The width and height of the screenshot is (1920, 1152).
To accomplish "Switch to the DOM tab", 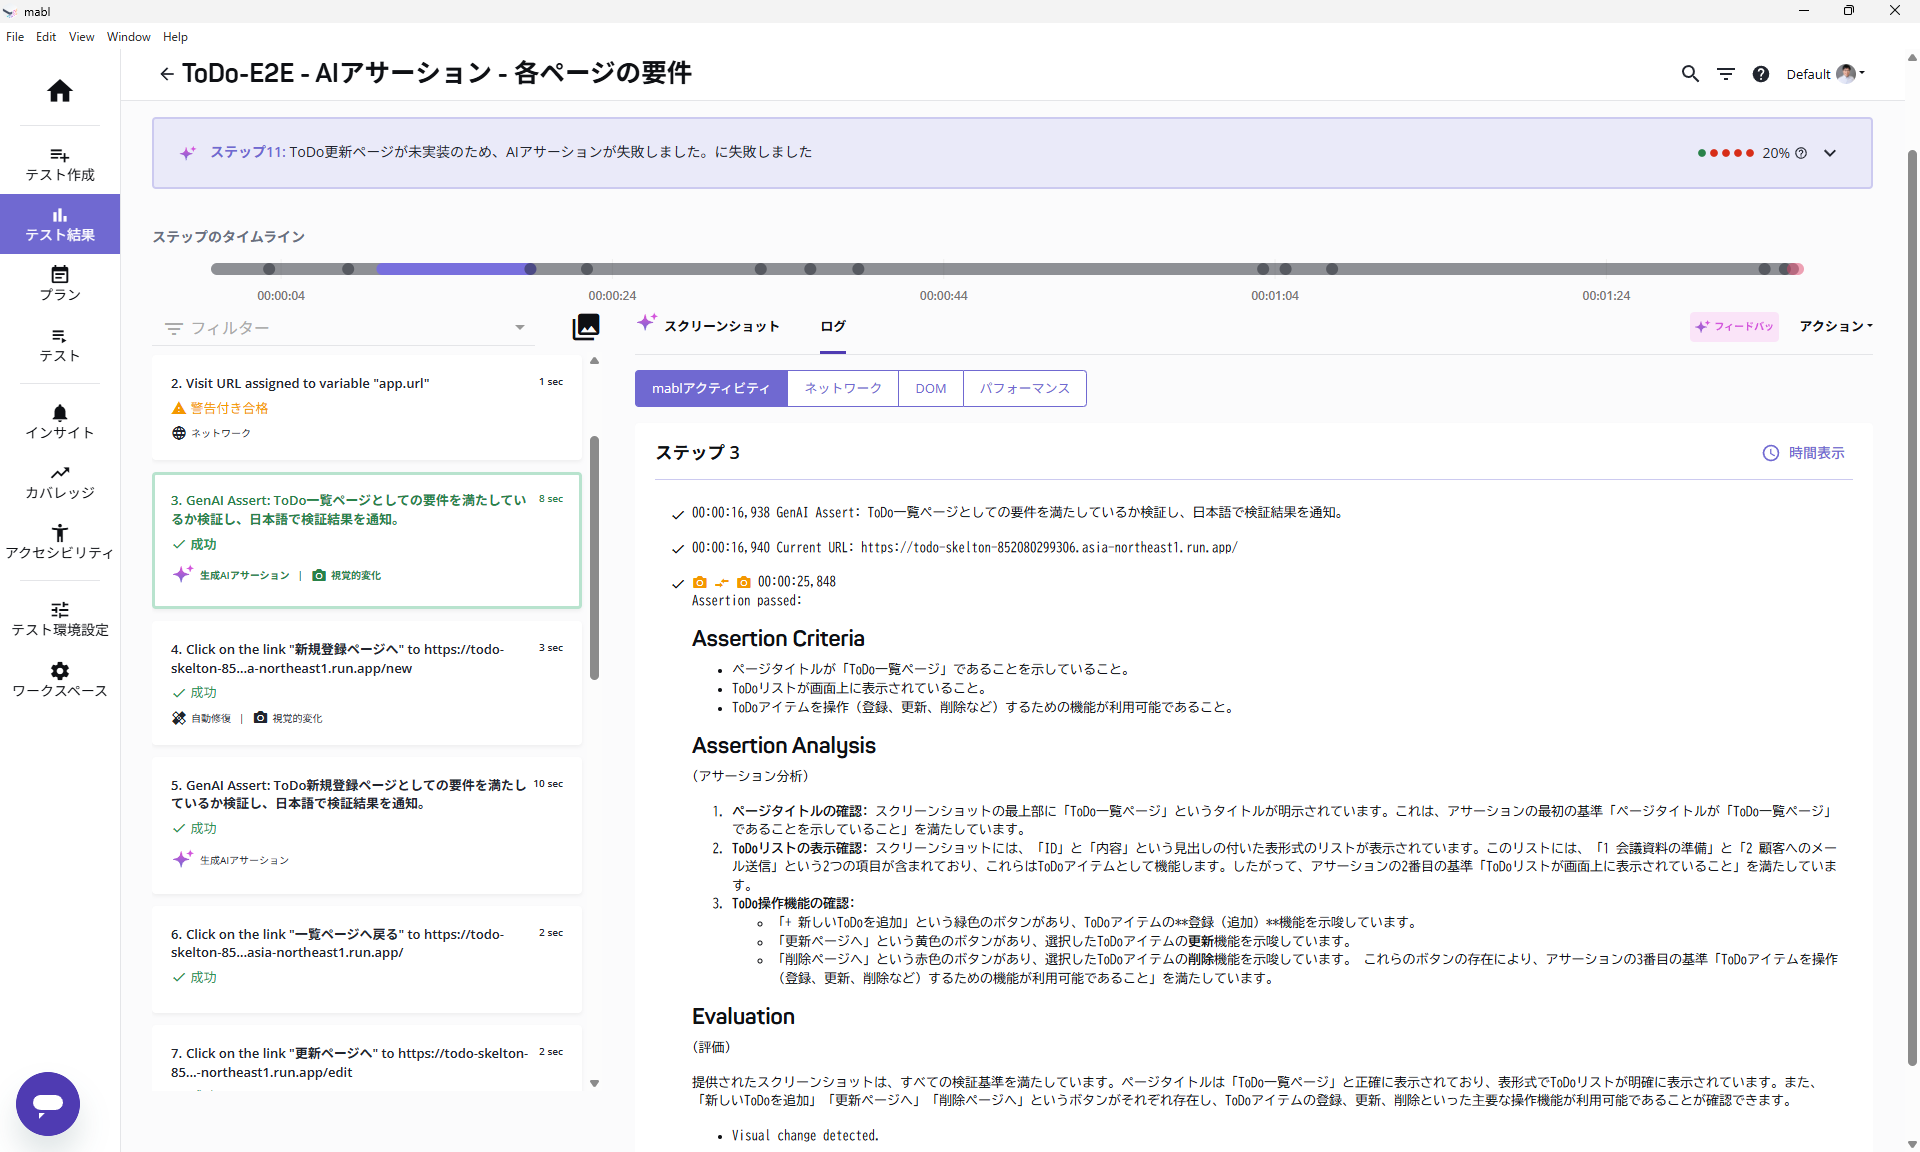I will coord(930,388).
